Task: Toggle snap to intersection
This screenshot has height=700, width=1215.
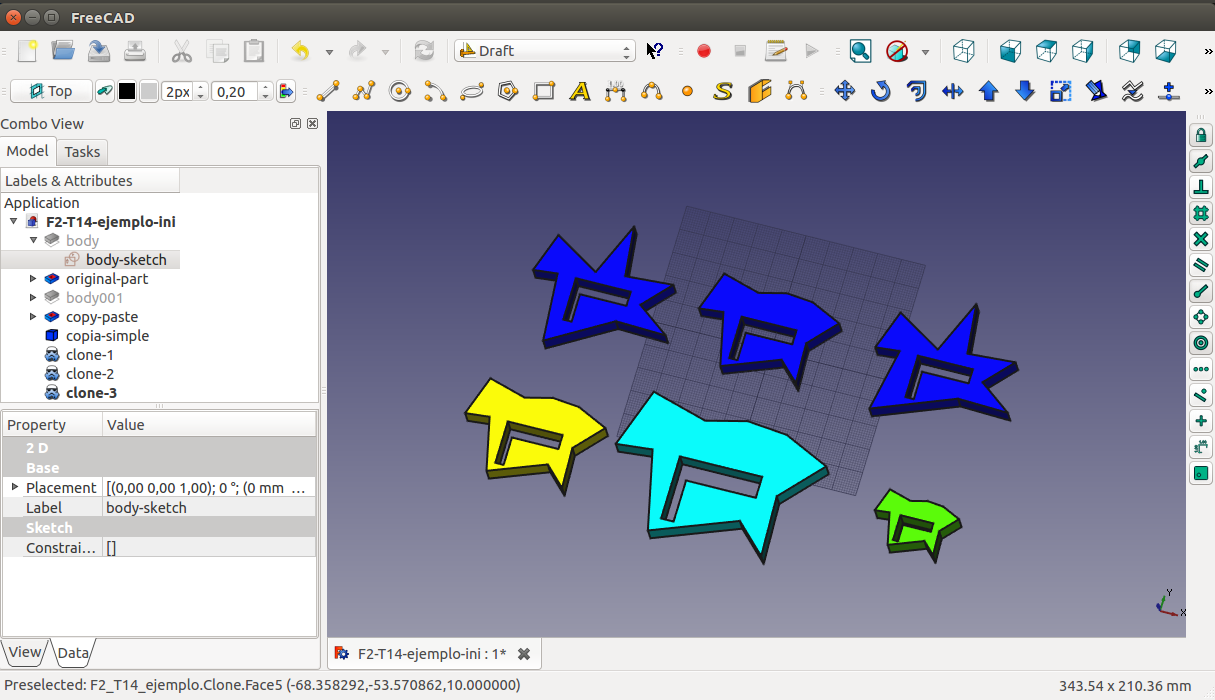Action: pyautogui.click(x=1201, y=239)
